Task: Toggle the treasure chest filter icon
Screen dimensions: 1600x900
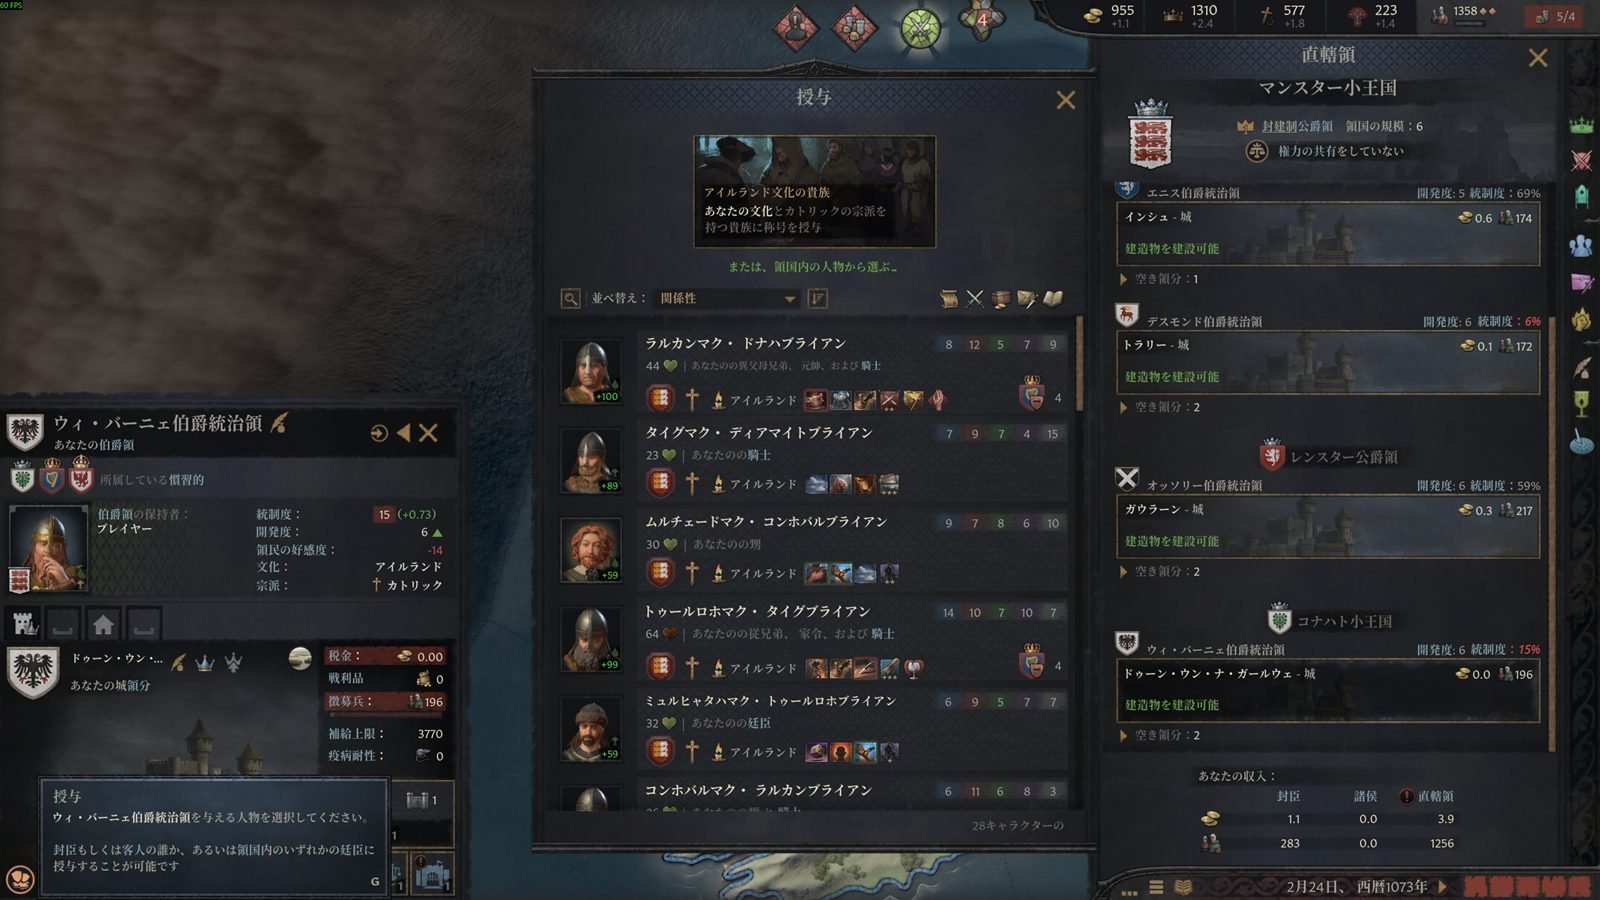Action: (1001, 298)
